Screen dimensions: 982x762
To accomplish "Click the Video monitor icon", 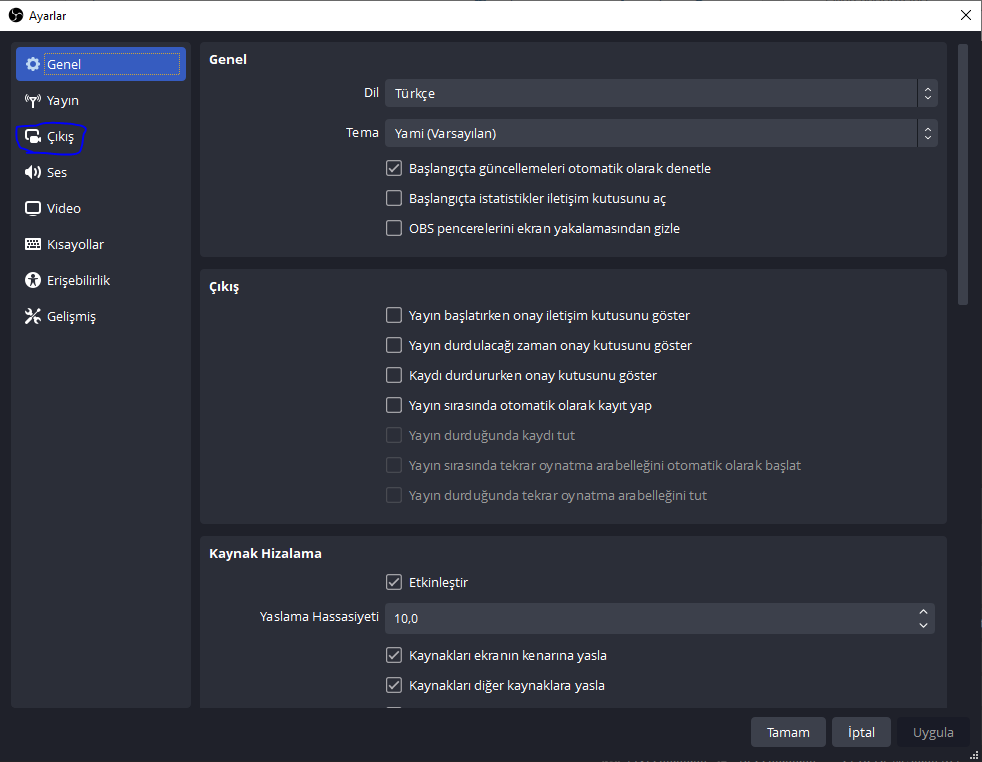I will point(33,208).
